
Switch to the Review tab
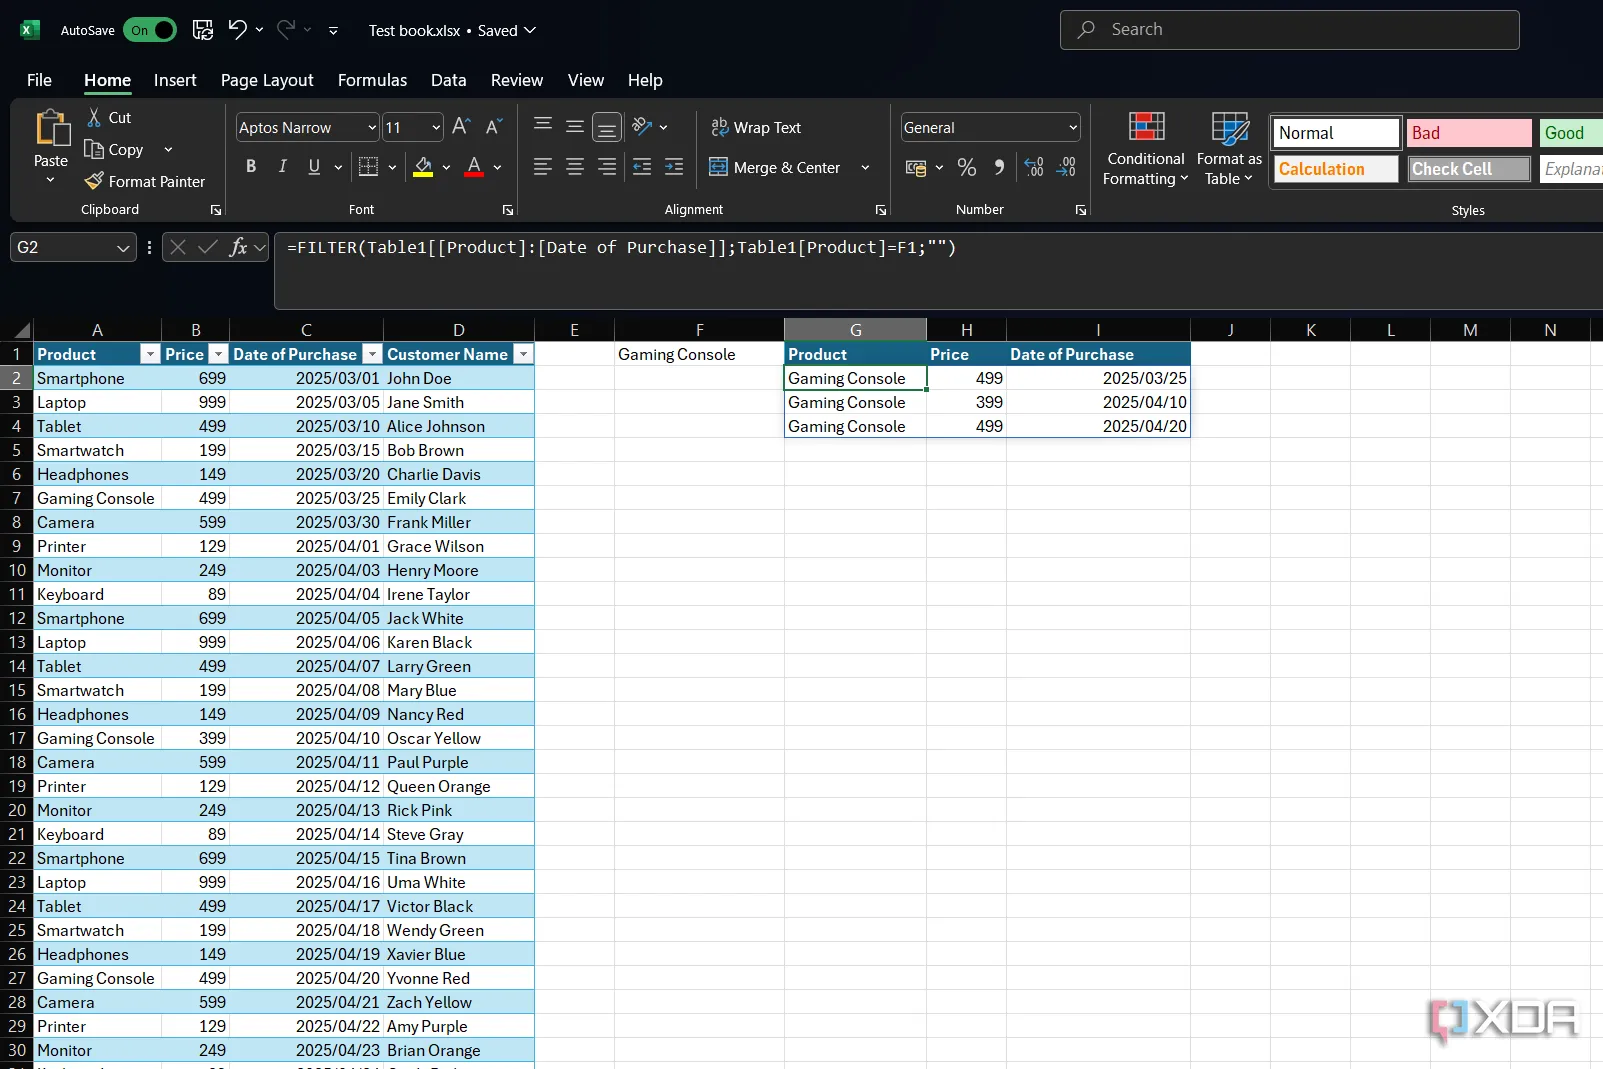click(517, 80)
